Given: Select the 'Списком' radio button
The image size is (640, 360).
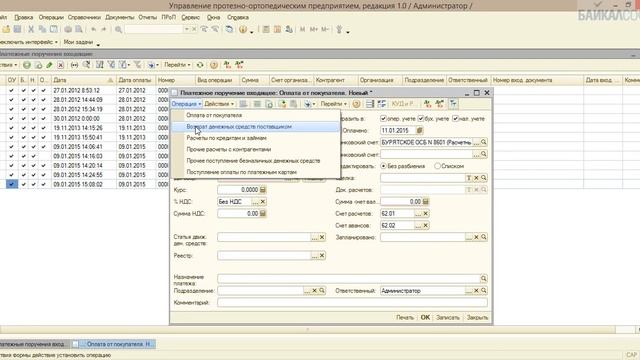Looking at the screenshot, I should (438, 166).
